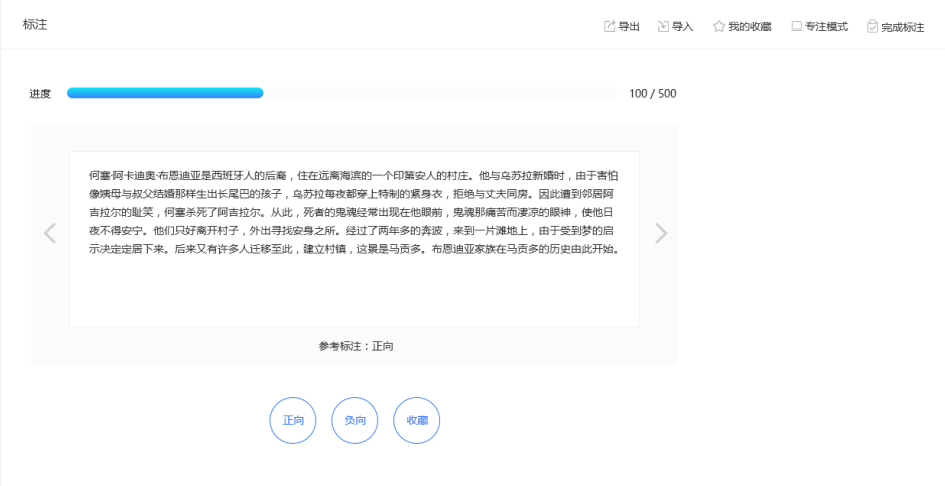Open 我的收藏 from the top bar

point(749,27)
